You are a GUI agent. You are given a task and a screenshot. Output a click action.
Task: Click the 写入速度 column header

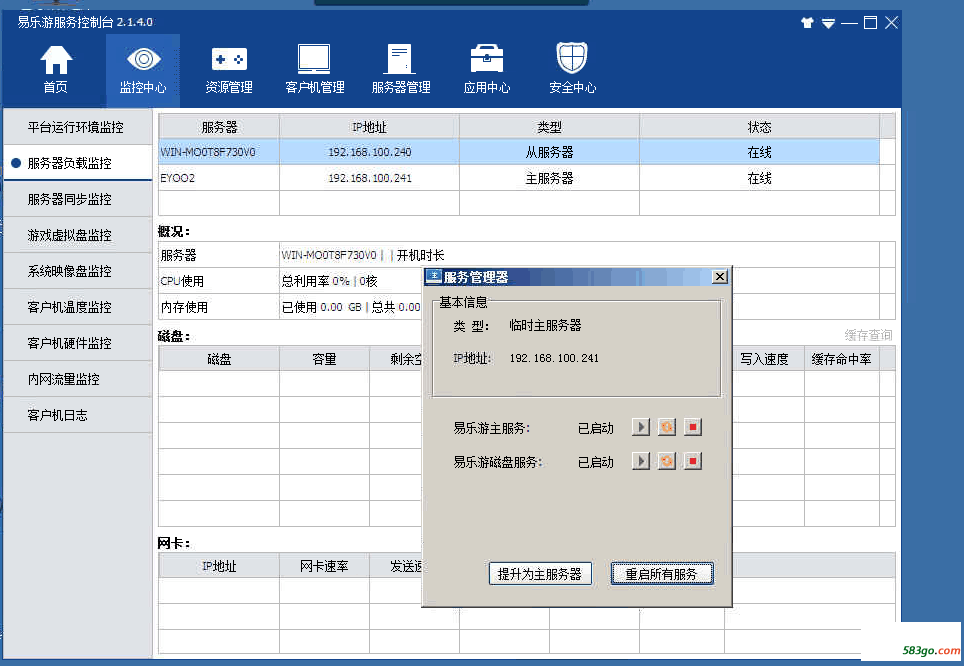click(764, 359)
